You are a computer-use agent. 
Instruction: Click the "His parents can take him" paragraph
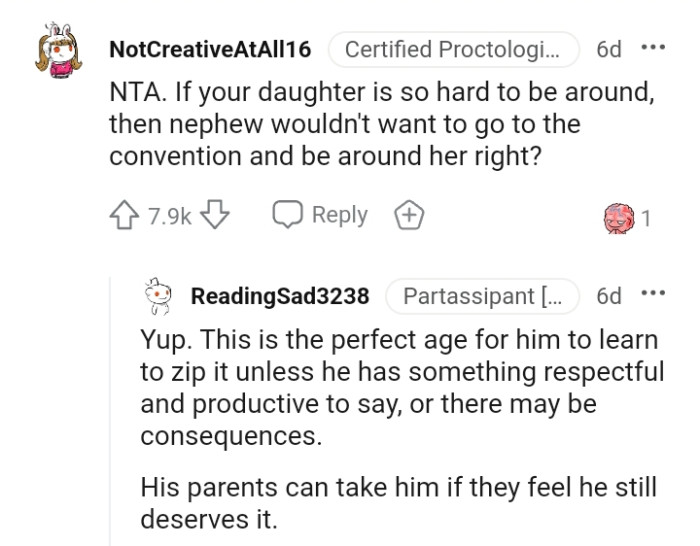pos(399,503)
